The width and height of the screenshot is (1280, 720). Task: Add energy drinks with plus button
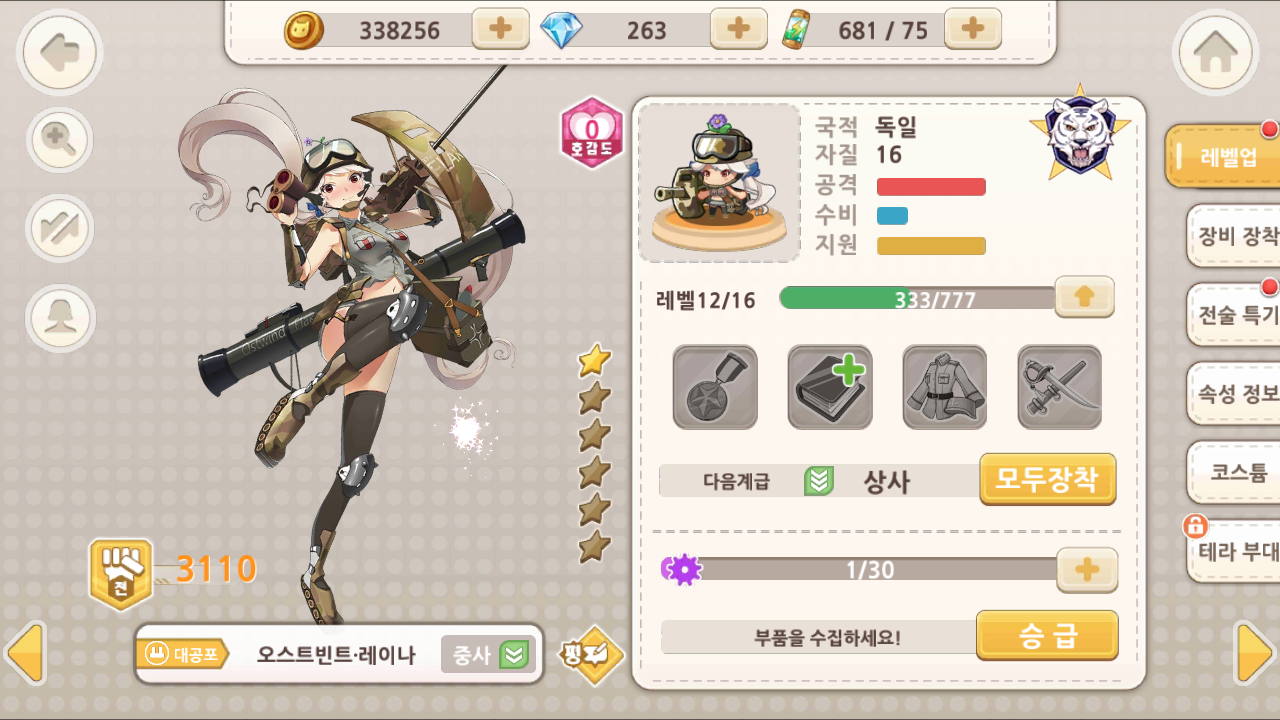(973, 29)
